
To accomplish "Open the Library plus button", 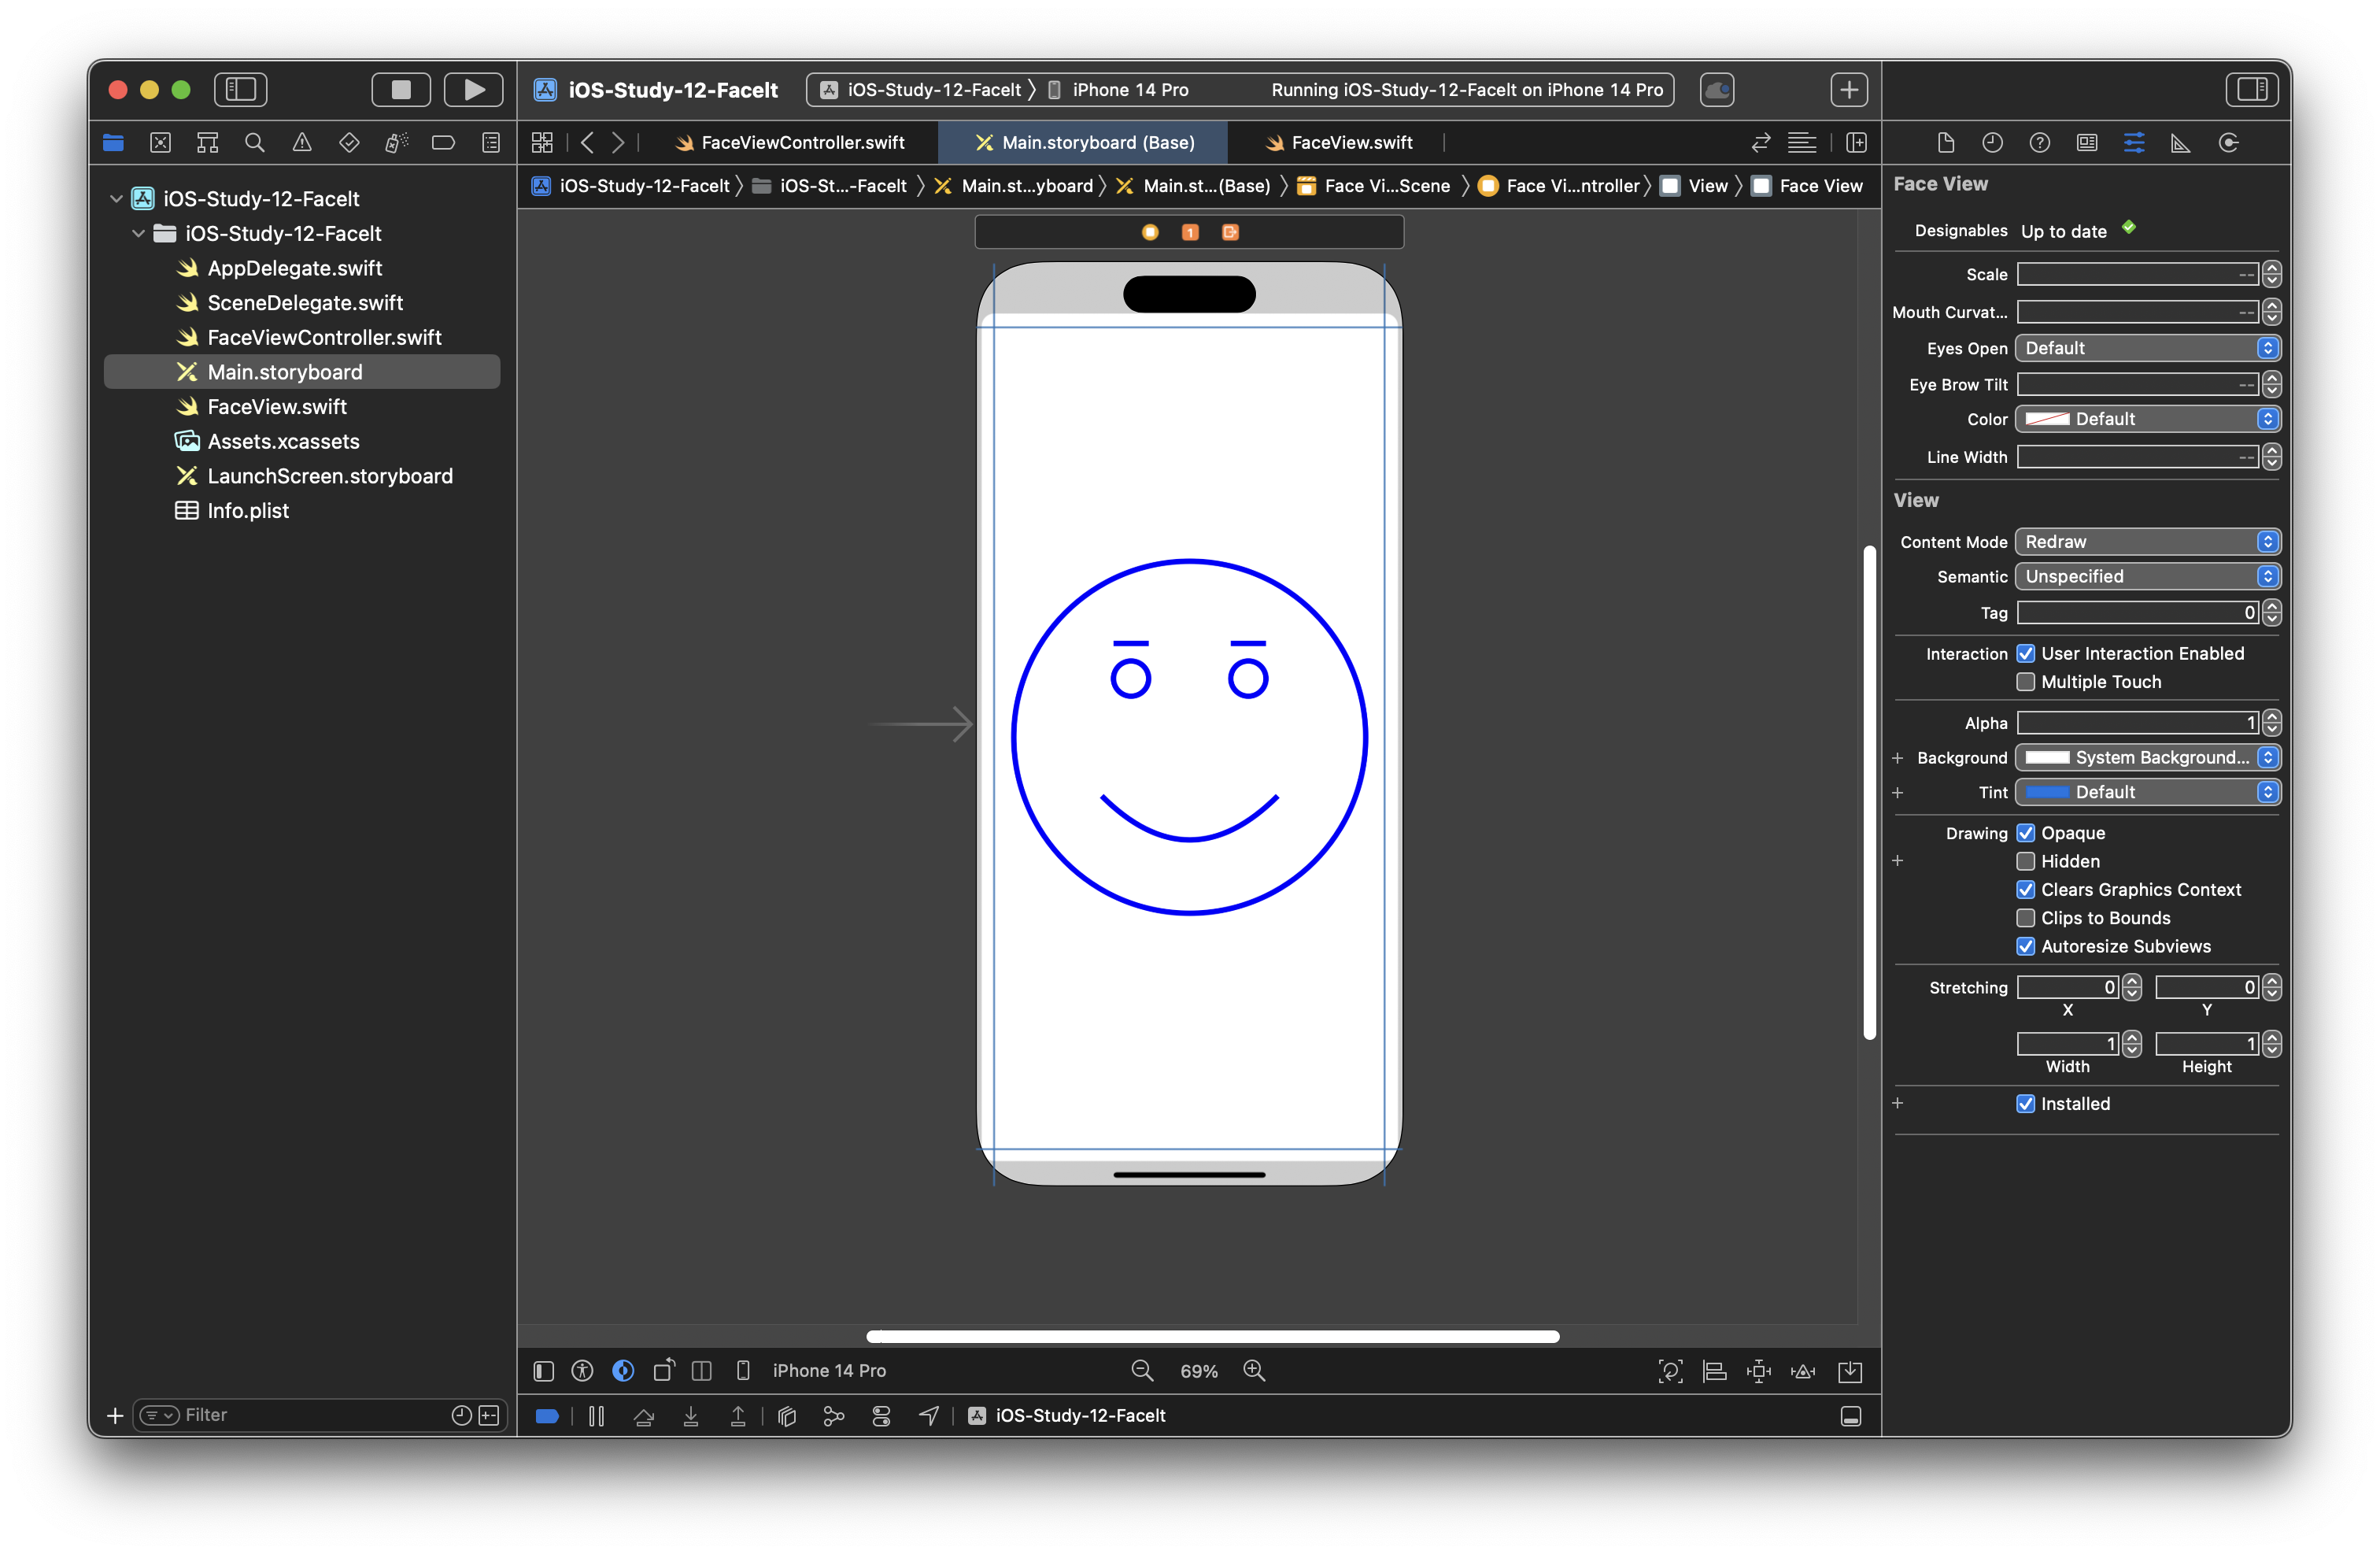I will (x=1849, y=90).
